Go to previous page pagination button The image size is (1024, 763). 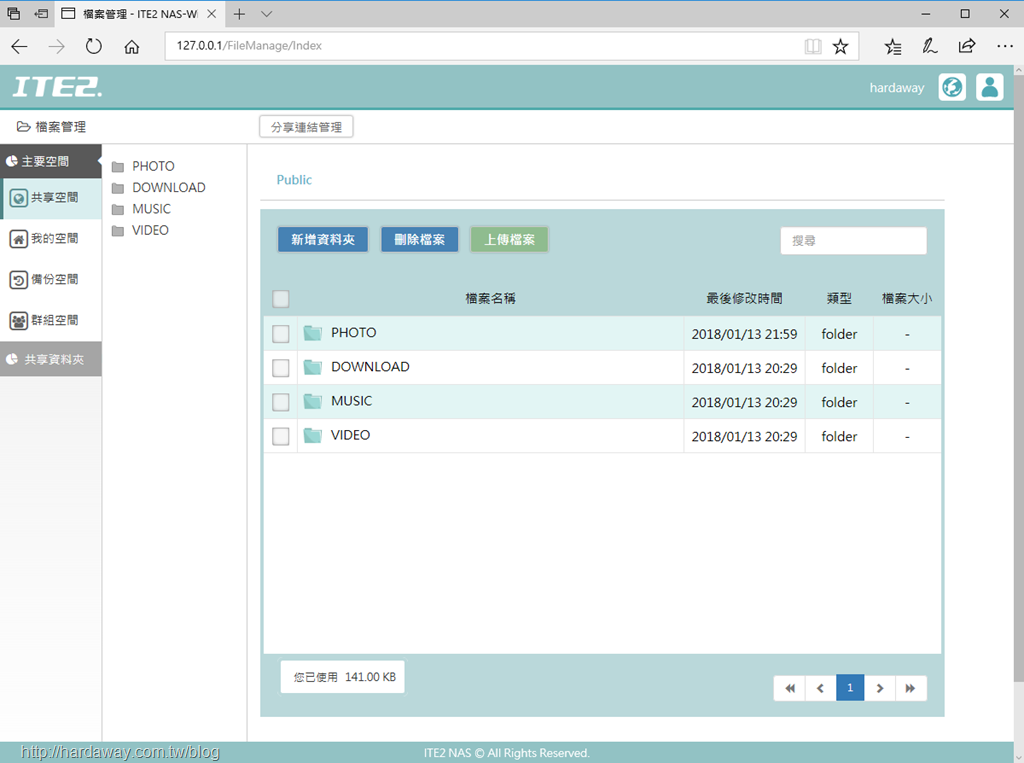(x=821, y=688)
